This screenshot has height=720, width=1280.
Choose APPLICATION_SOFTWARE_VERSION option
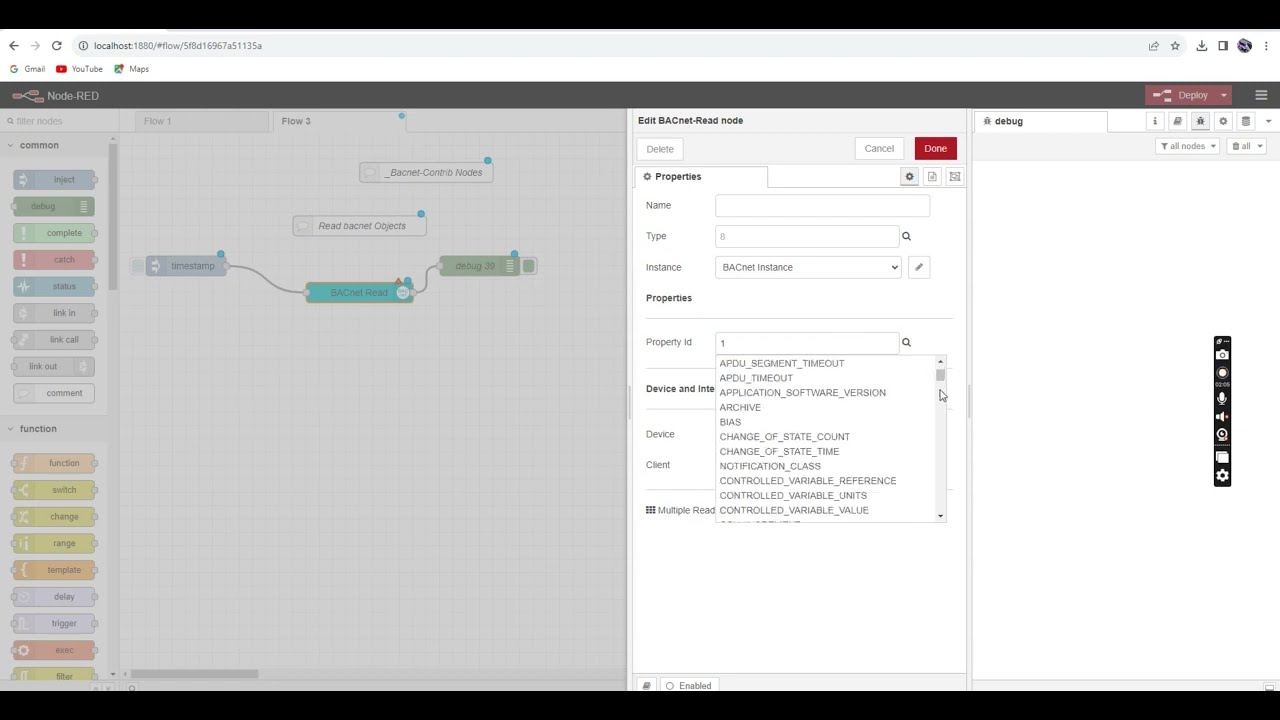pyautogui.click(x=803, y=393)
